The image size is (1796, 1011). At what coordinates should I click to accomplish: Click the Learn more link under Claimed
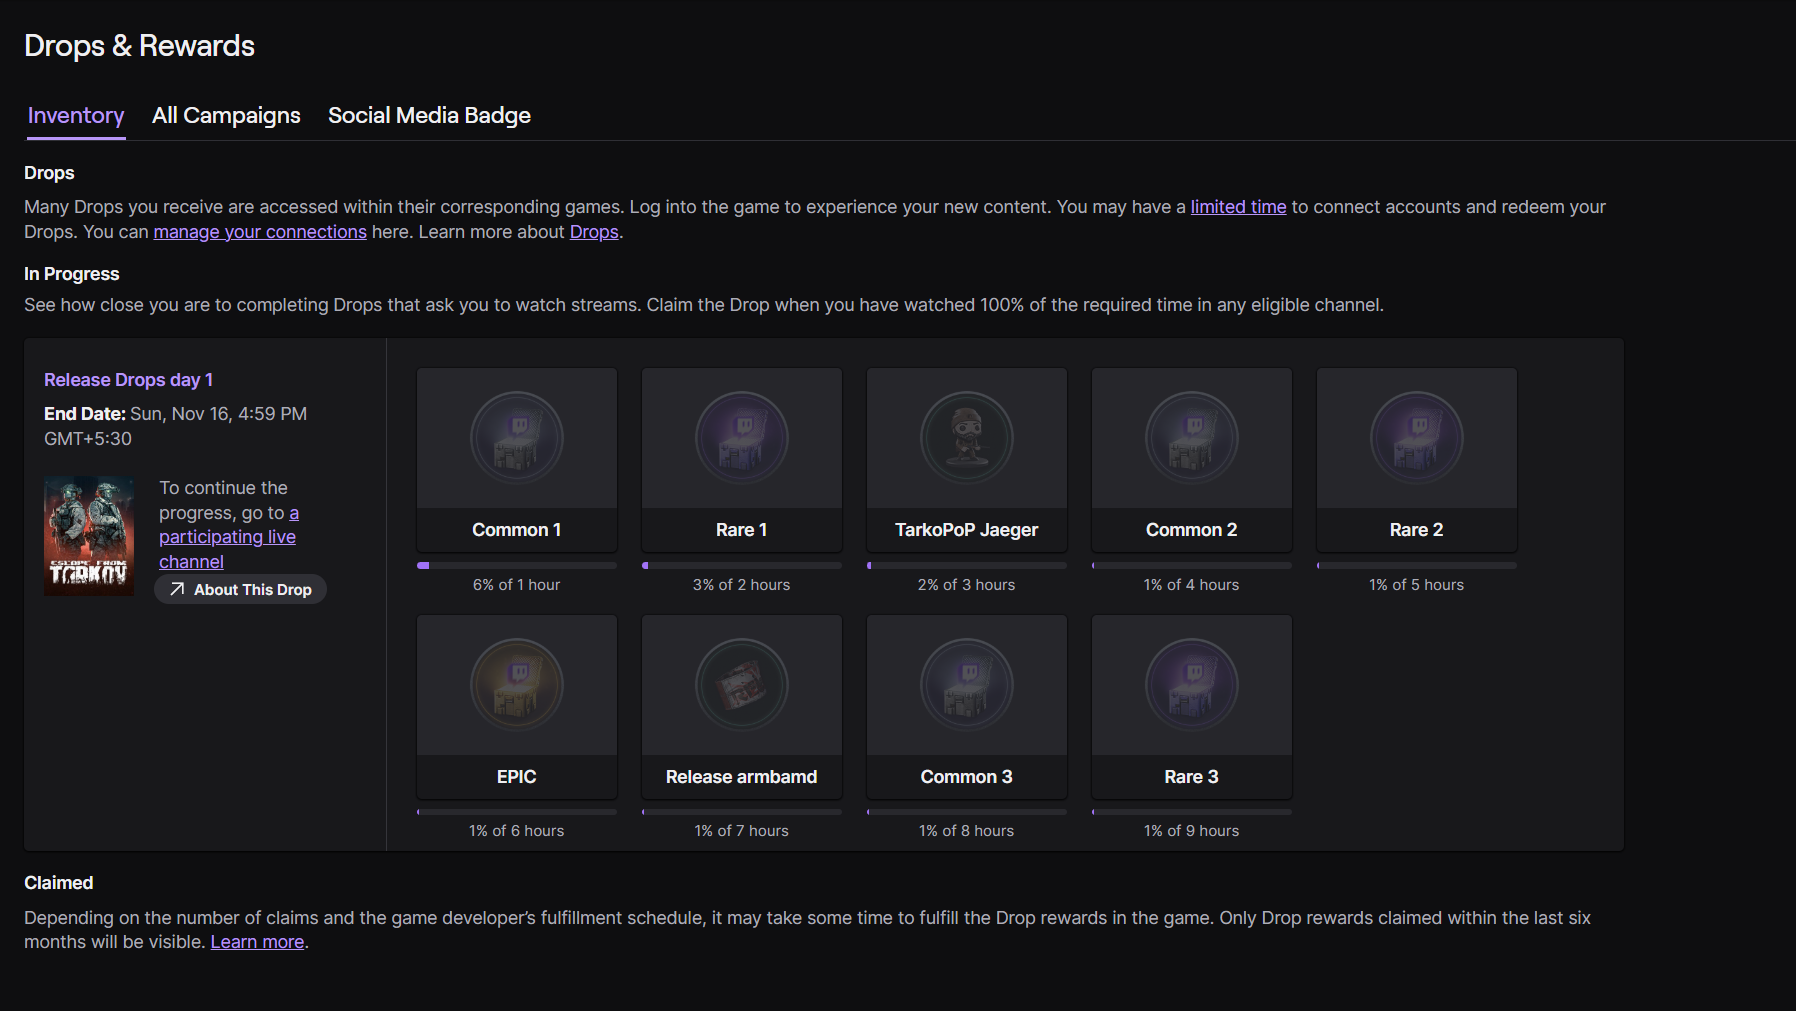[256, 941]
